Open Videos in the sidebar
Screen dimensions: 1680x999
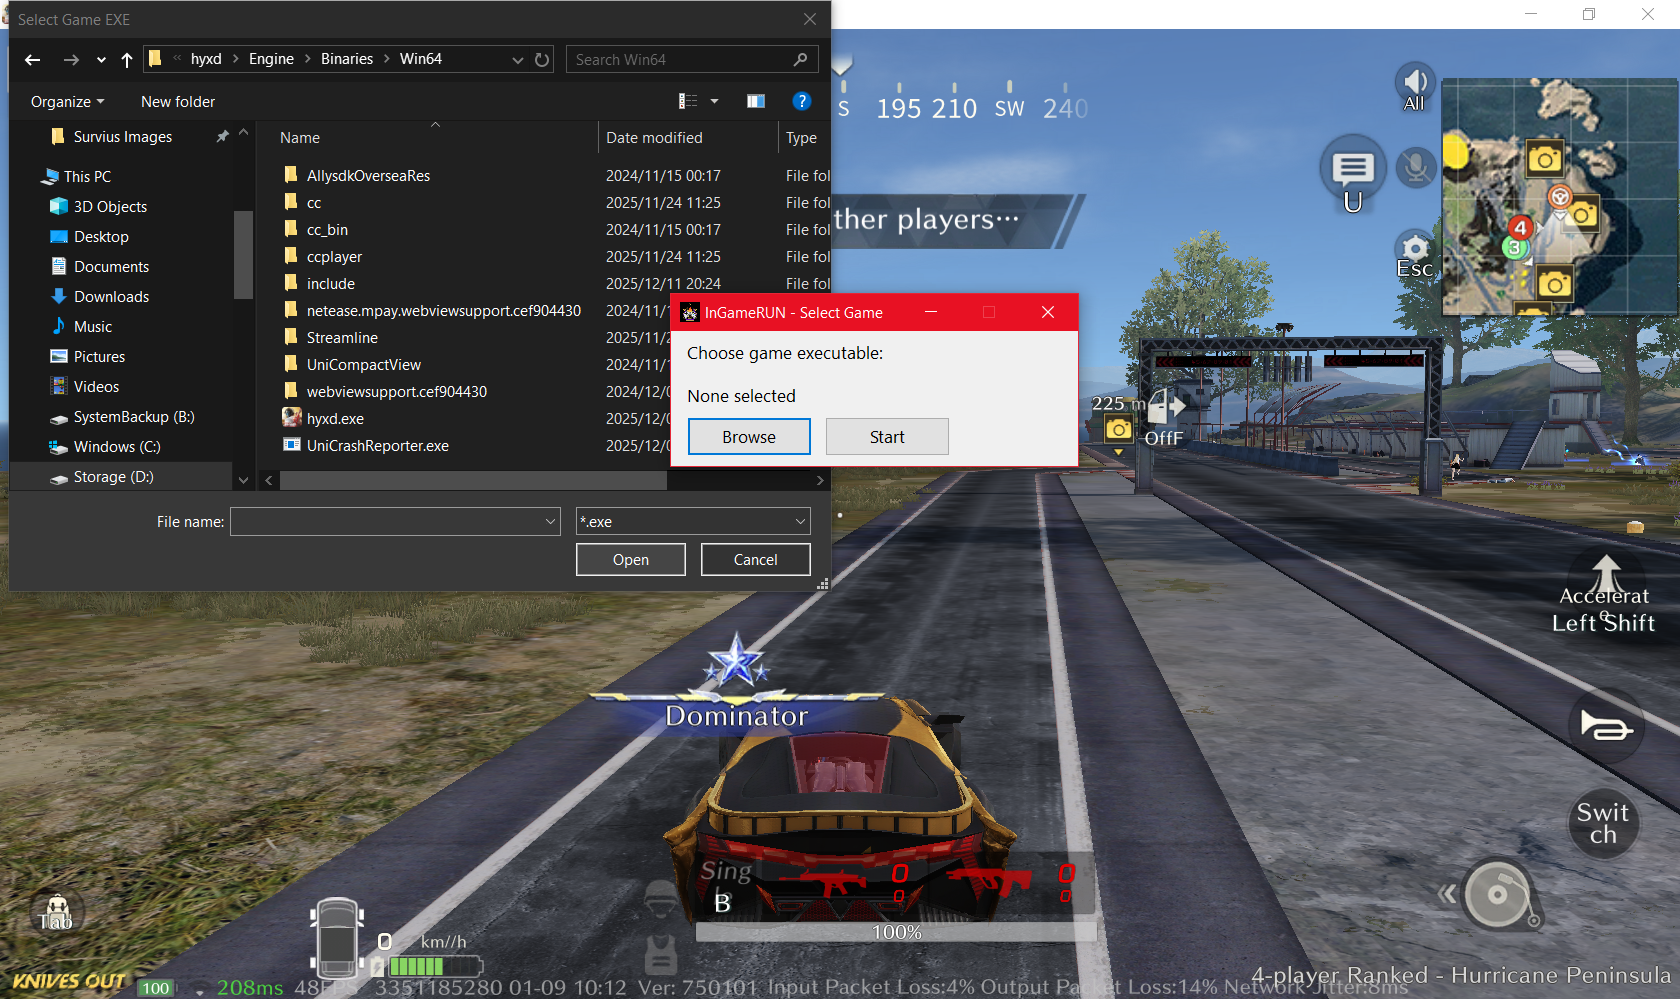coord(96,387)
